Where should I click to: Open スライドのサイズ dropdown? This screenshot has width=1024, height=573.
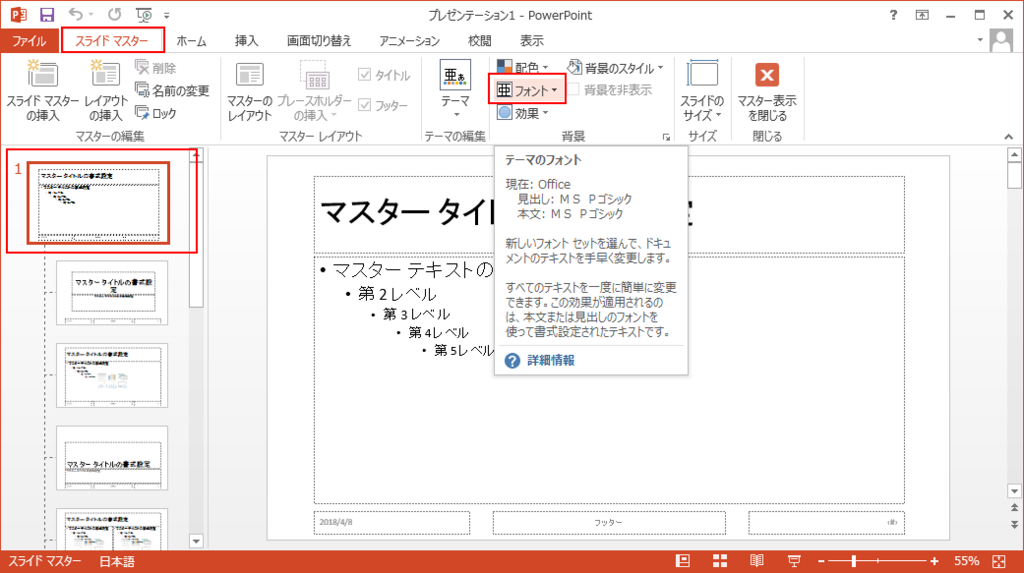pyautogui.click(x=702, y=90)
